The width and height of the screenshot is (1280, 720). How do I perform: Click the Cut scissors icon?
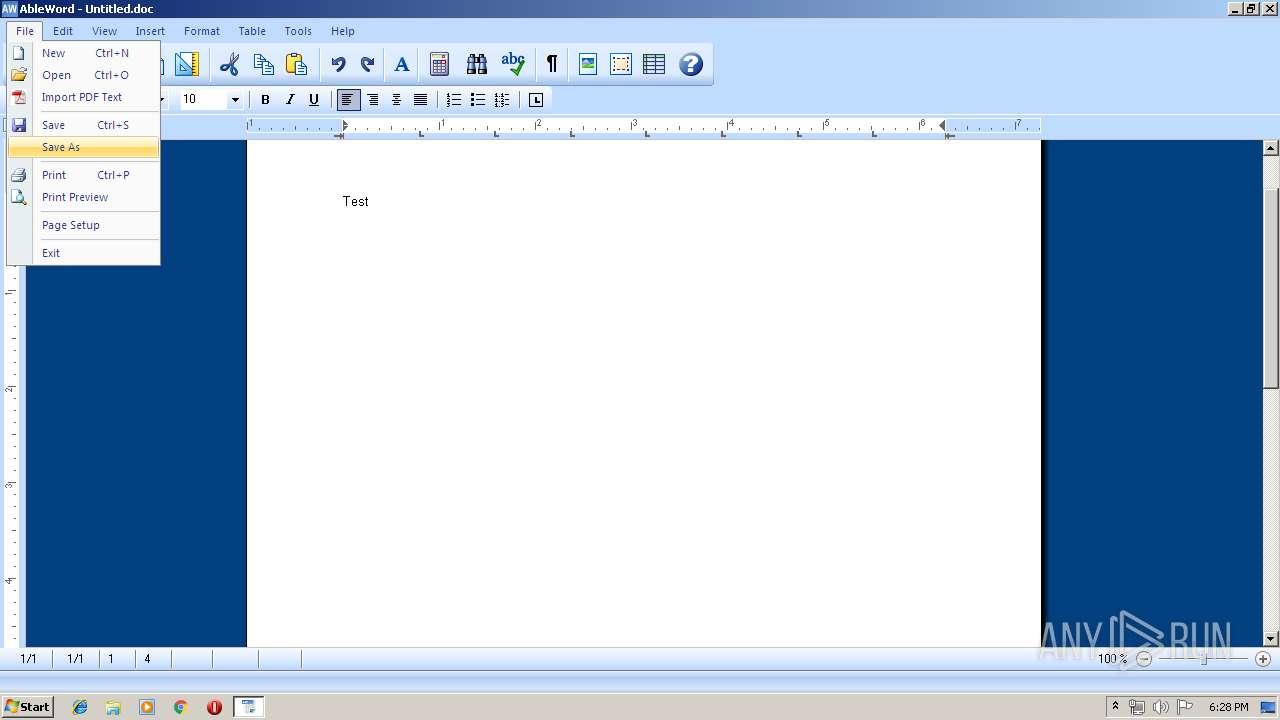tap(230, 65)
